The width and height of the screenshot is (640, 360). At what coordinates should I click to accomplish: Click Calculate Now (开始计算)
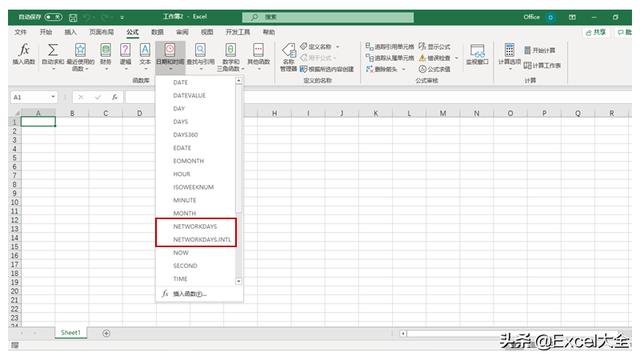coord(540,50)
